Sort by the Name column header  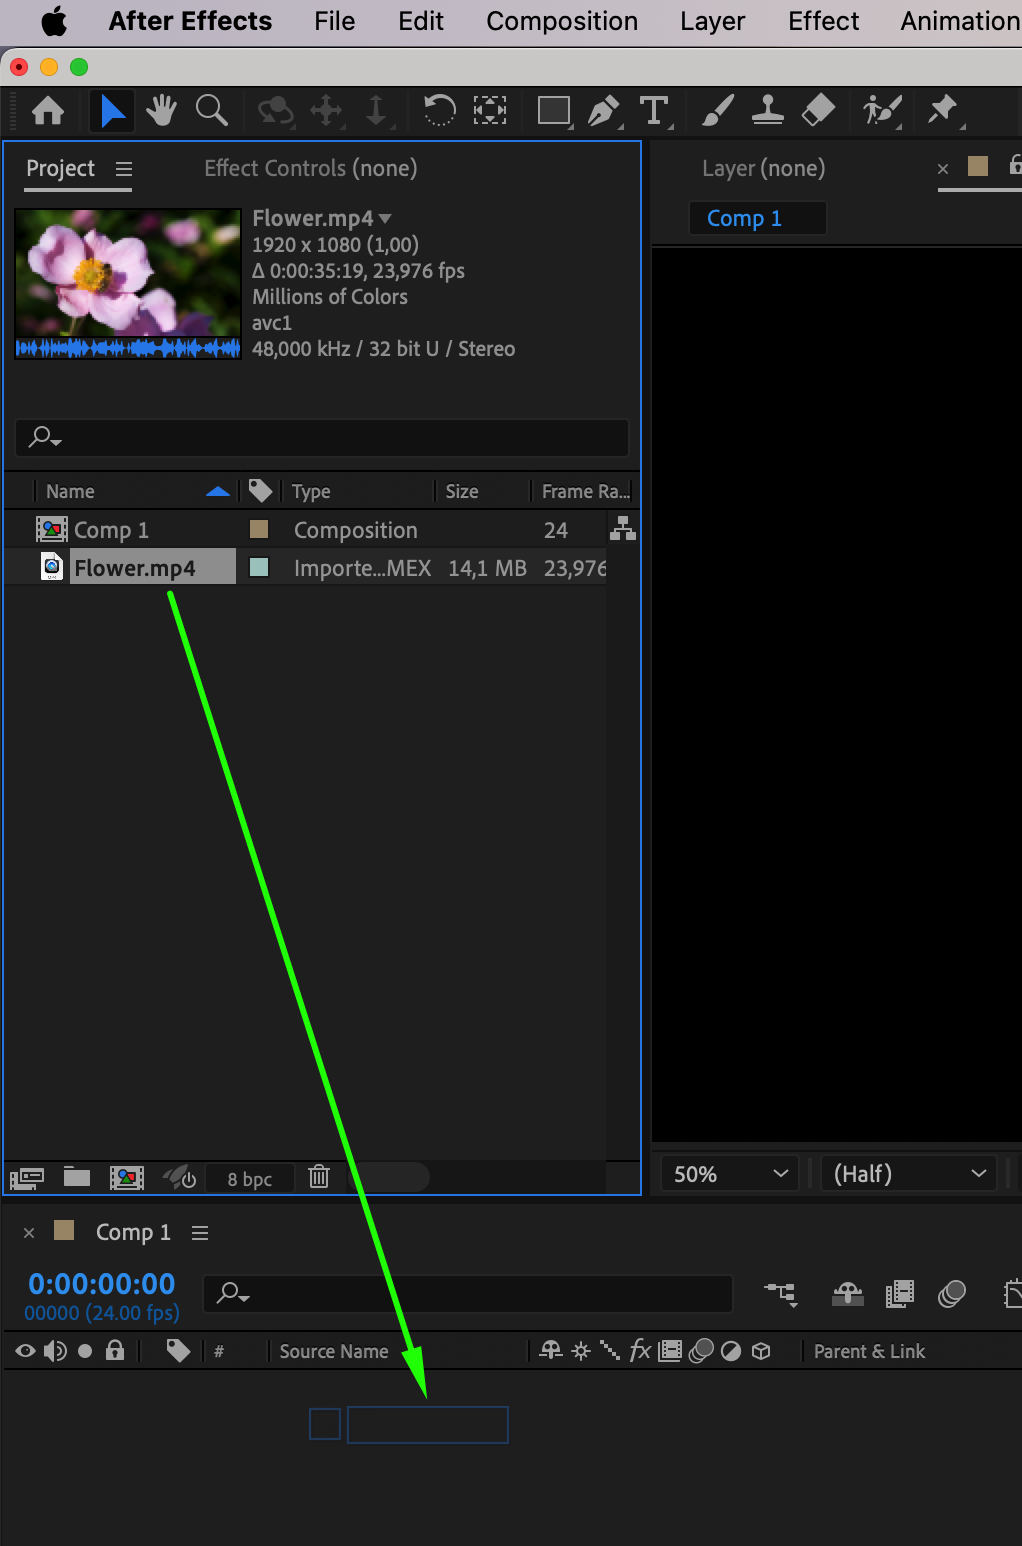(x=70, y=491)
